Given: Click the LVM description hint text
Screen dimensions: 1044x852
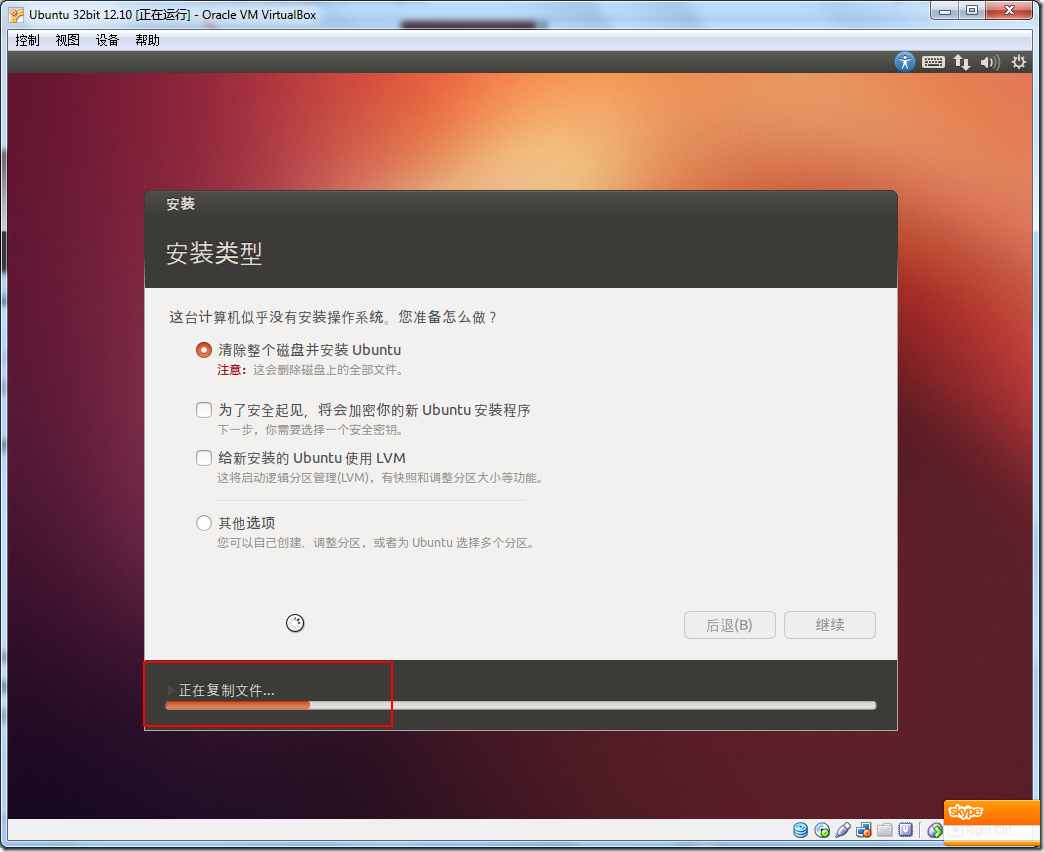Looking at the screenshot, I should pos(380,477).
